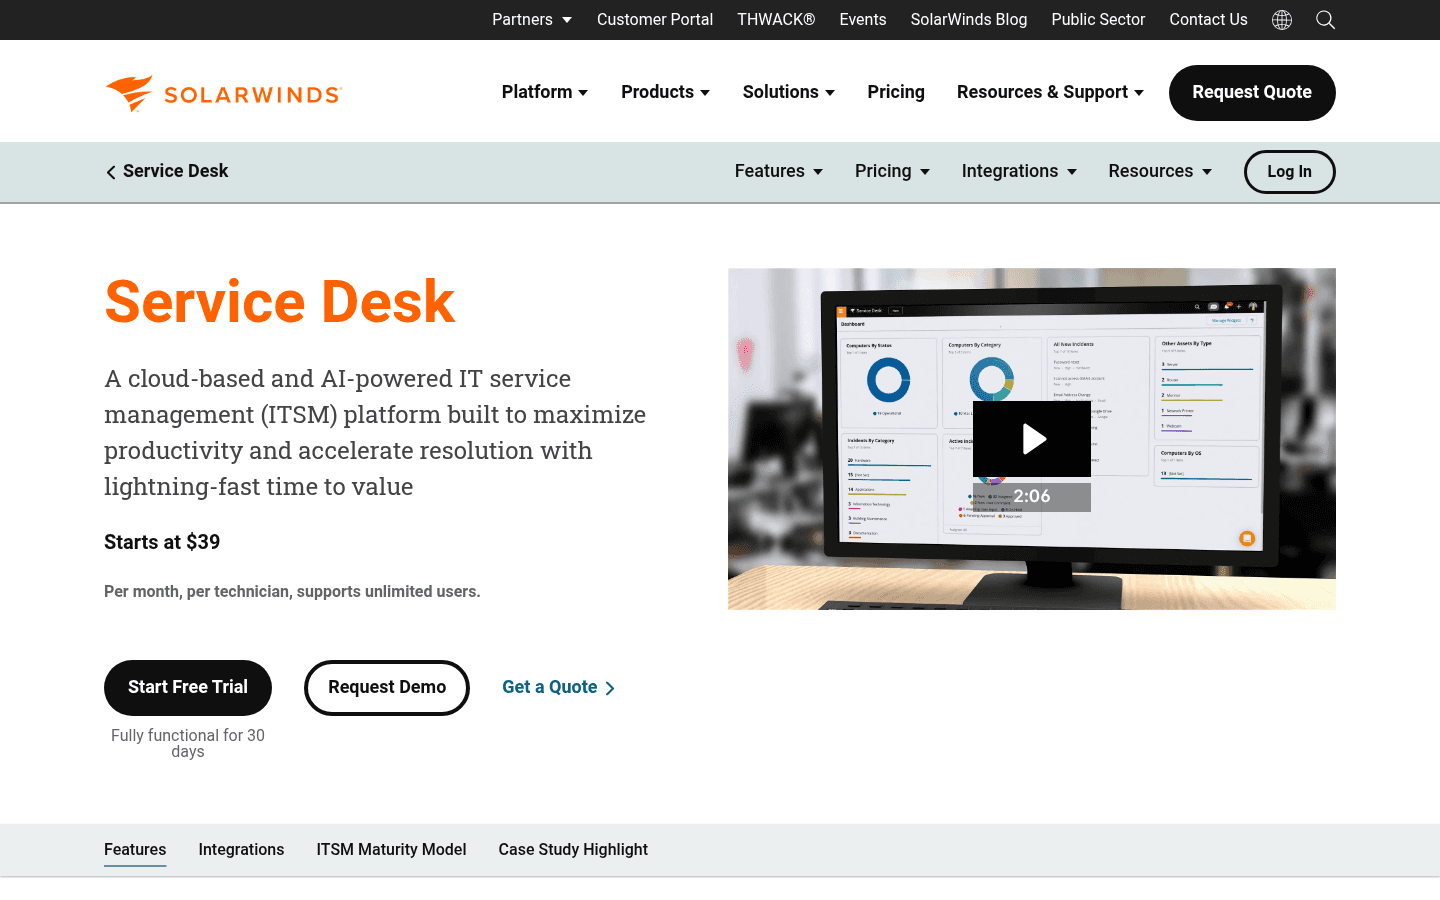The height and width of the screenshot is (900, 1440).
Task: Click the SolarWinds logo
Action: [x=223, y=93]
